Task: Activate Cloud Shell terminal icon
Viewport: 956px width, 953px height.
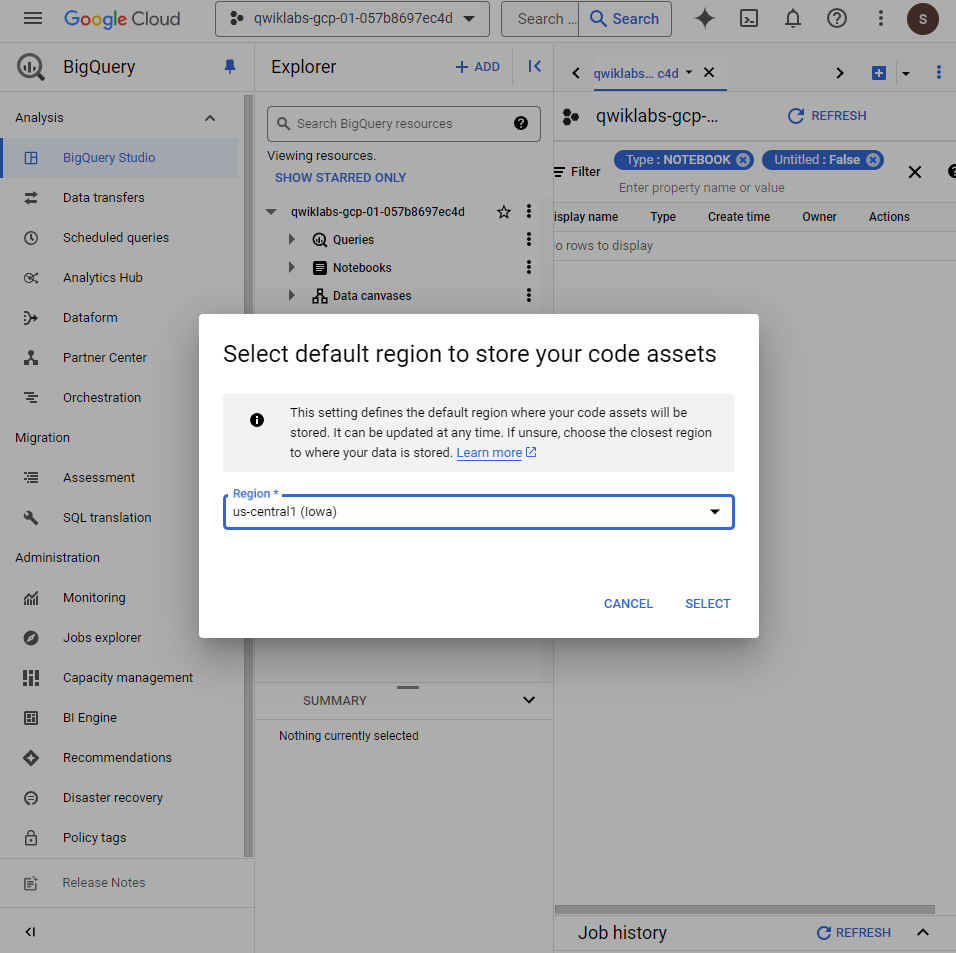Action: pyautogui.click(x=749, y=18)
